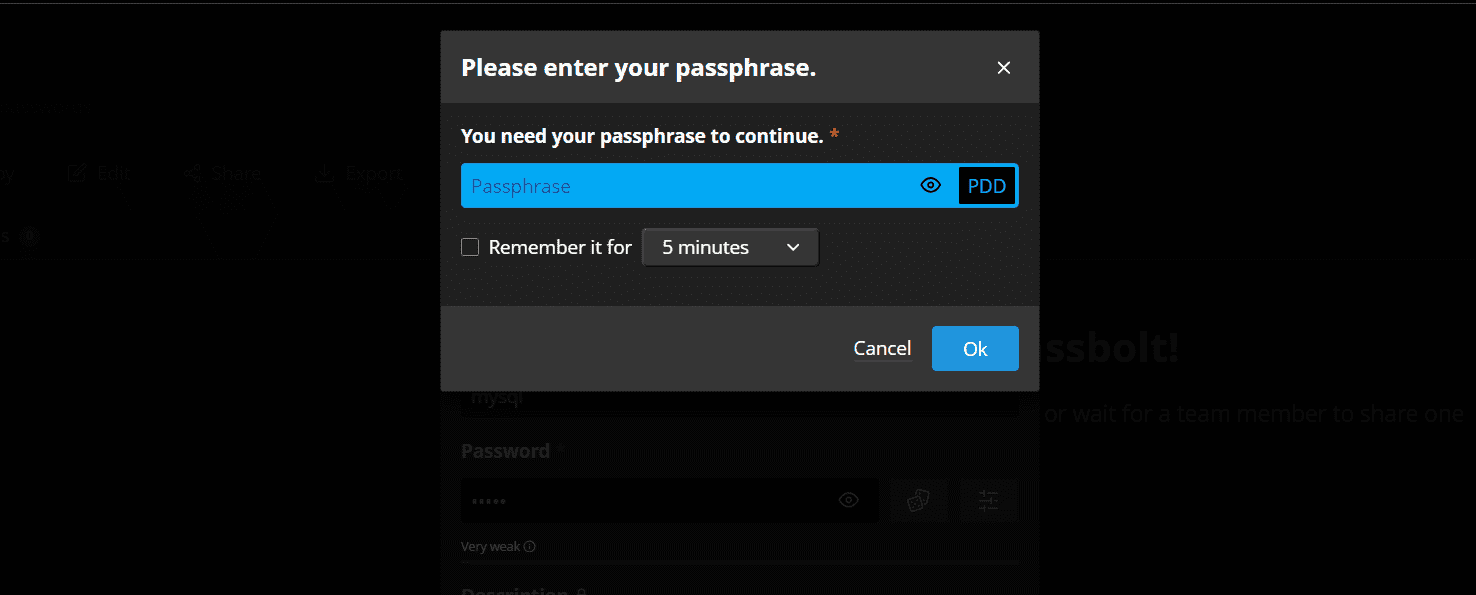The image size is (1476, 595).
Task: Click inside the Passphrase input field
Action: 690,186
